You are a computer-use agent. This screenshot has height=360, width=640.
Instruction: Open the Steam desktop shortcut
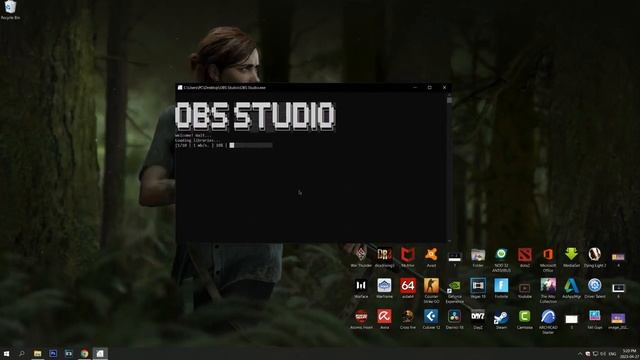tap(501, 319)
